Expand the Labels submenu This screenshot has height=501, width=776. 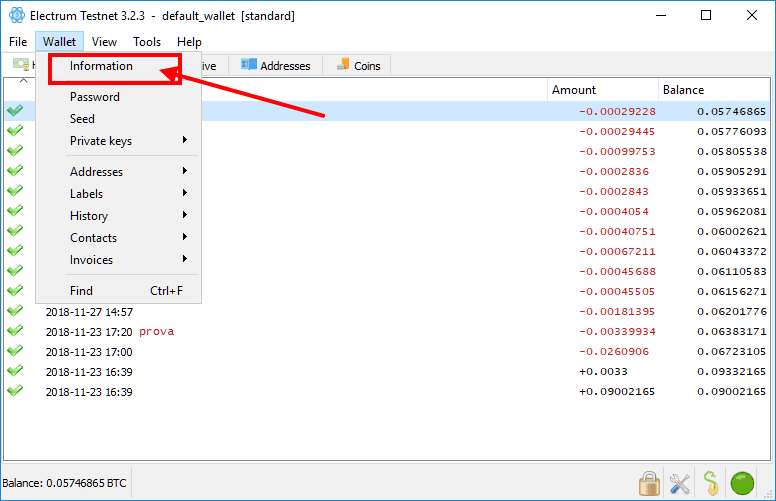point(118,194)
